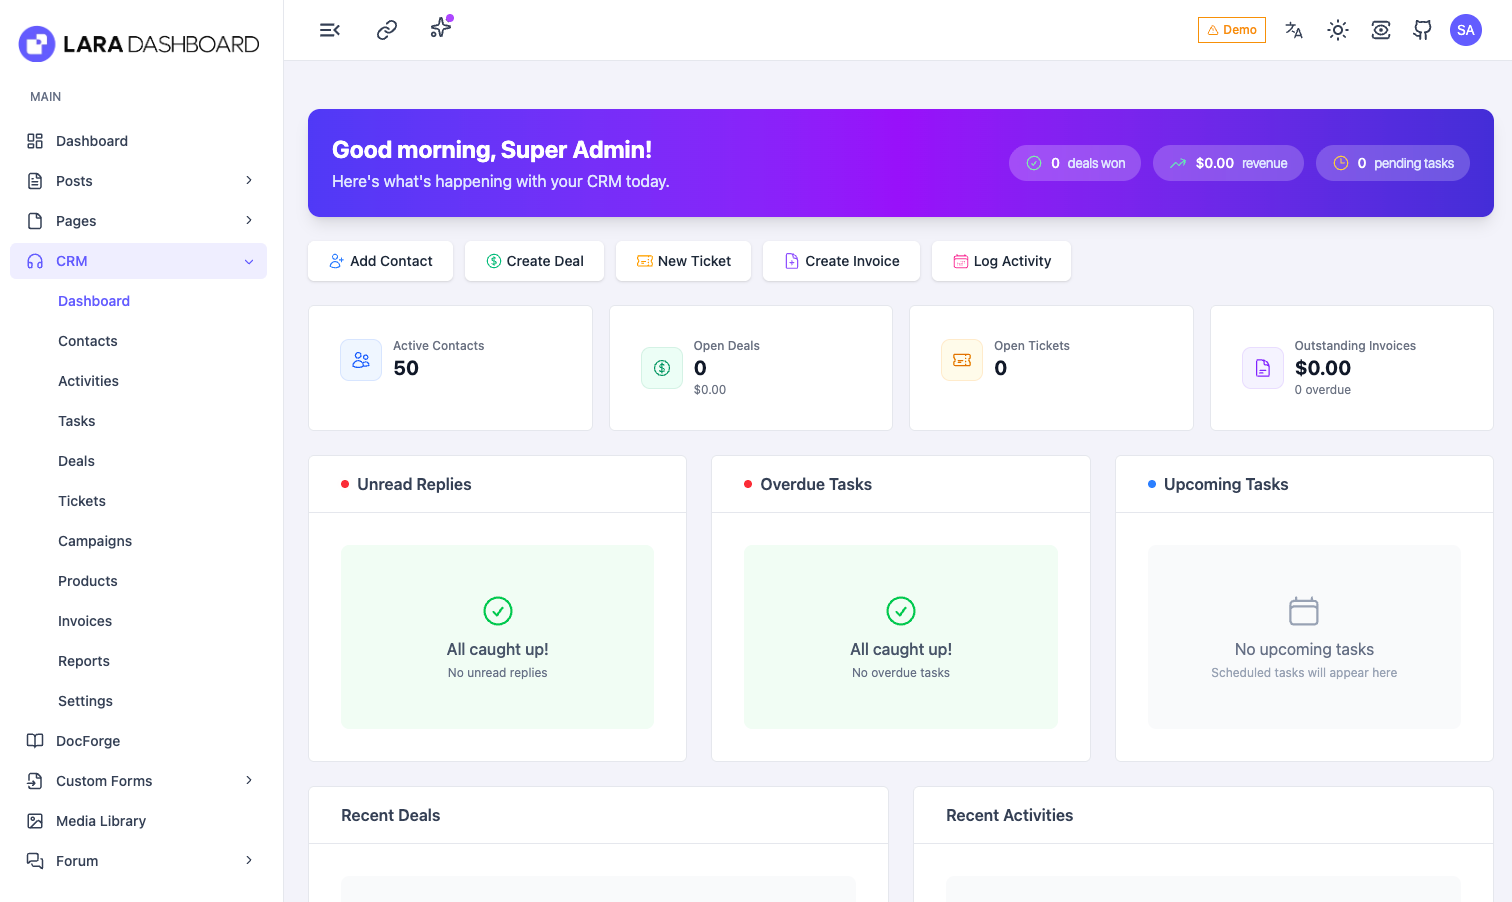1512x902 pixels.
Task: Open the AI sparkles icon
Action: click(x=441, y=28)
